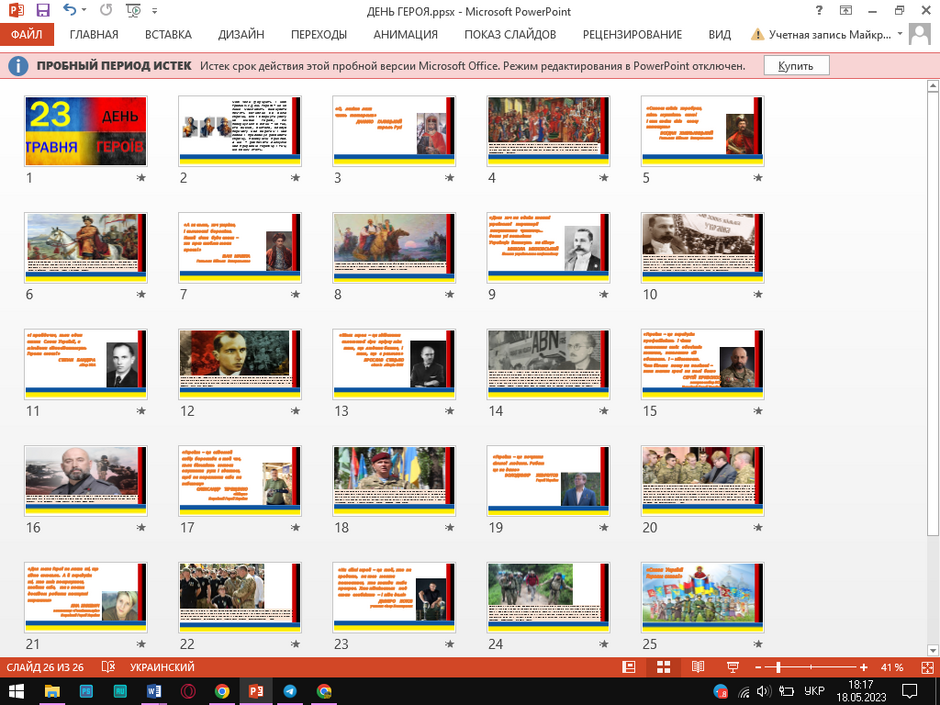Click scrollbar up arrow

click(932, 86)
